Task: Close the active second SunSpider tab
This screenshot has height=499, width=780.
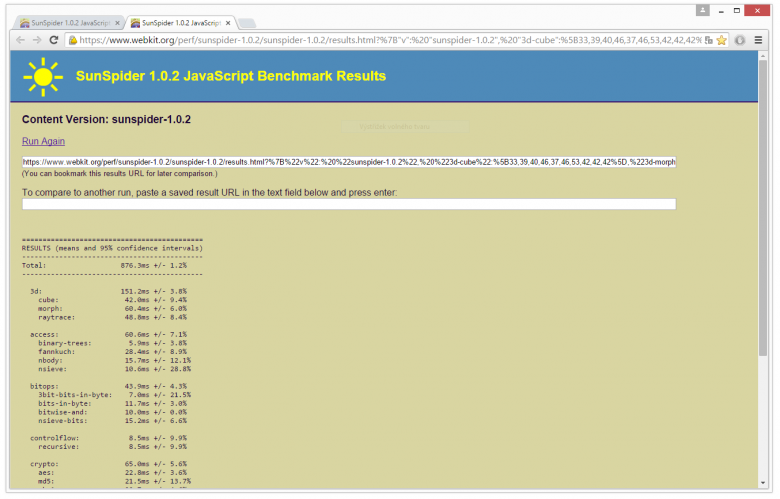Action: 228,23
